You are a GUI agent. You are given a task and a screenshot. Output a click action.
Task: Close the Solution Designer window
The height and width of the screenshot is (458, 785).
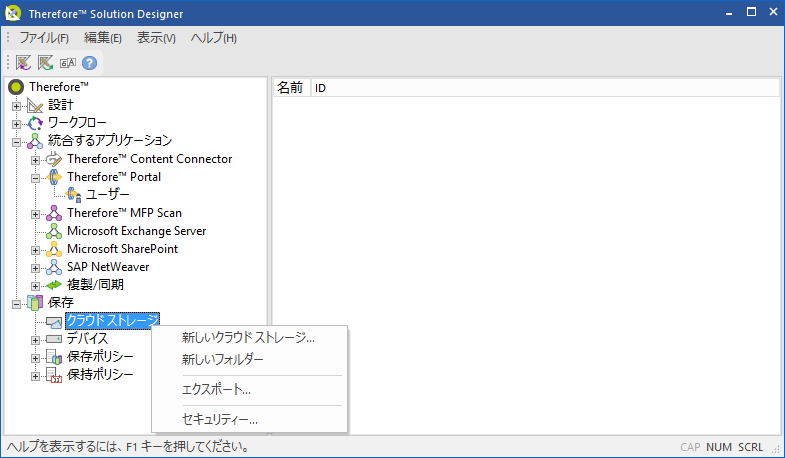[773, 13]
